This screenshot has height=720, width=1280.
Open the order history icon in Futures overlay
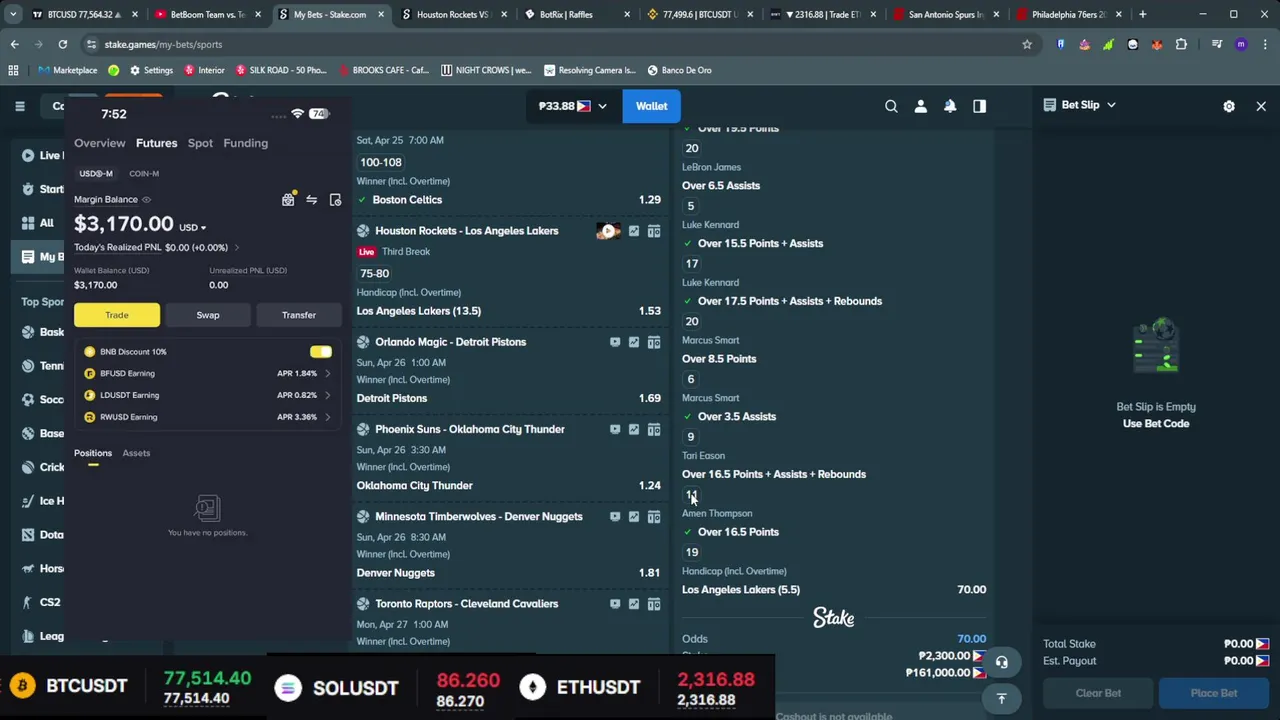[x=335, y=200]
